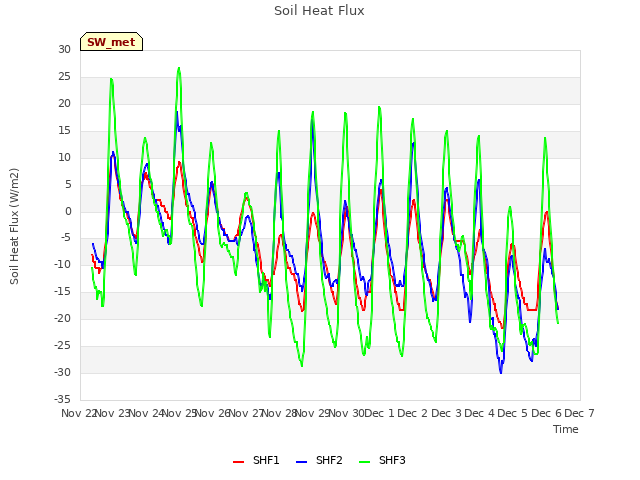Click the Dec 1 x-axis label
The width and height of the screenshot is (640, 480).
coord(380,413)
